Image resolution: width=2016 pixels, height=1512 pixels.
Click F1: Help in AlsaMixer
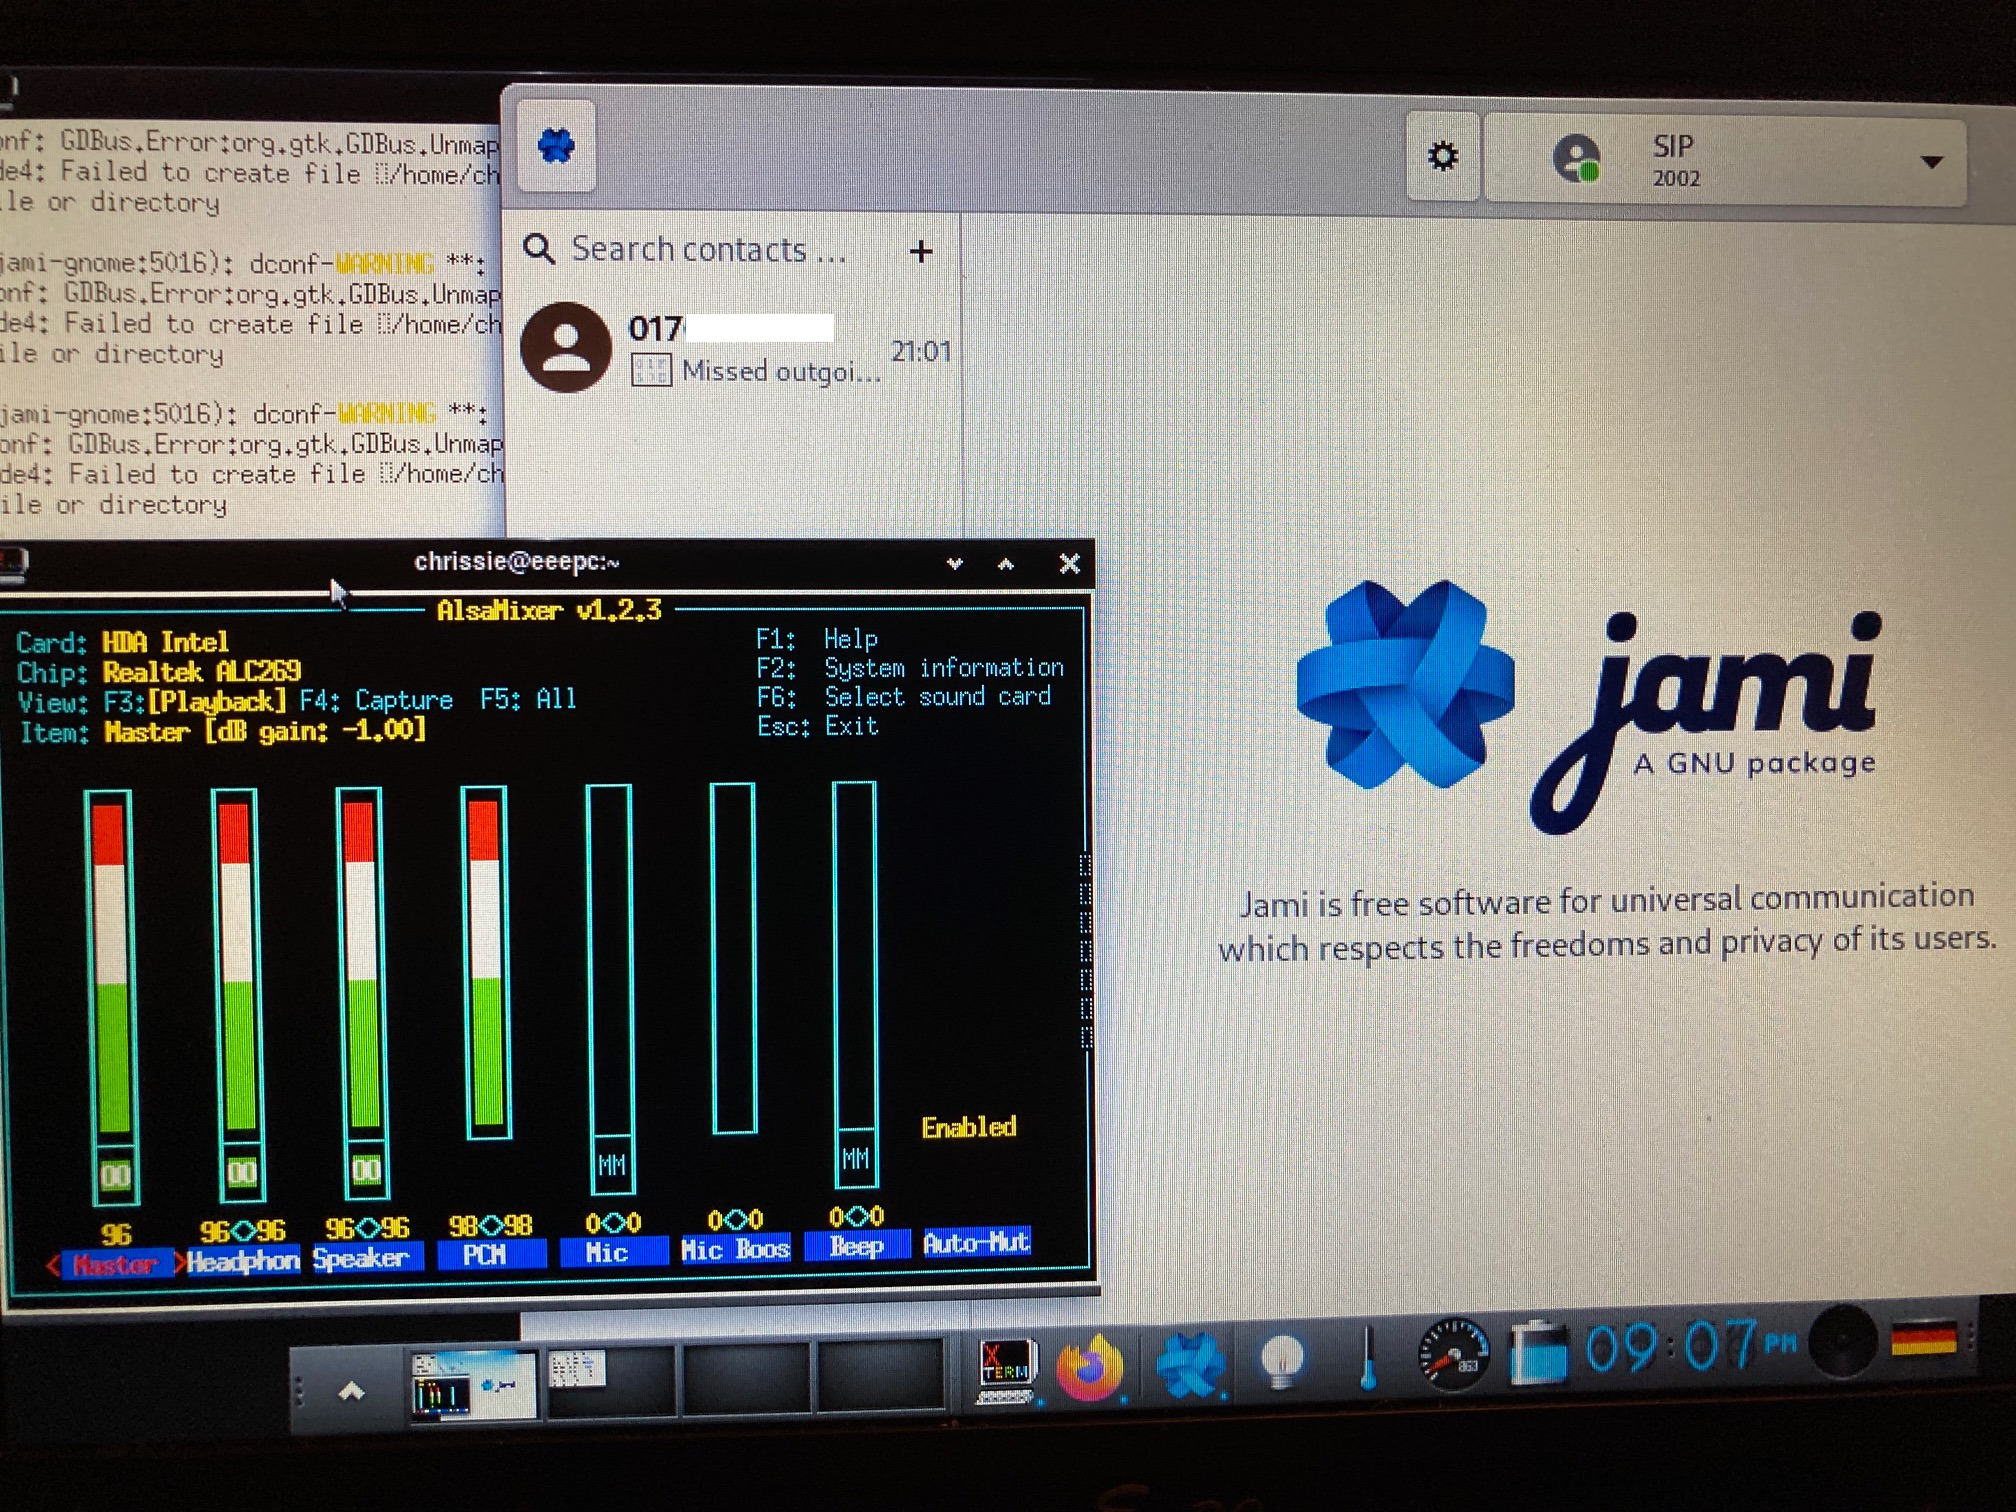817,639
